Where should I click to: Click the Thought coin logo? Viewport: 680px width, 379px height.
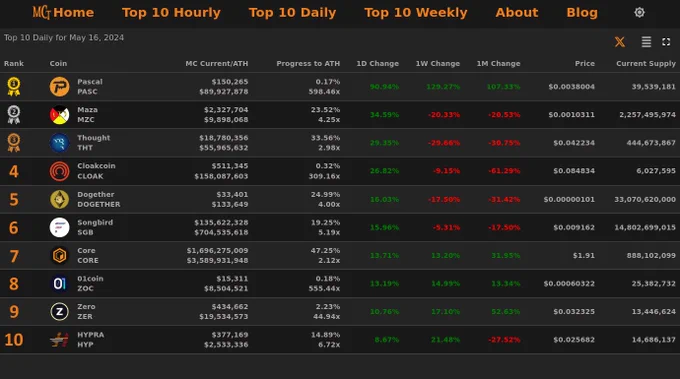pos(59,143)
